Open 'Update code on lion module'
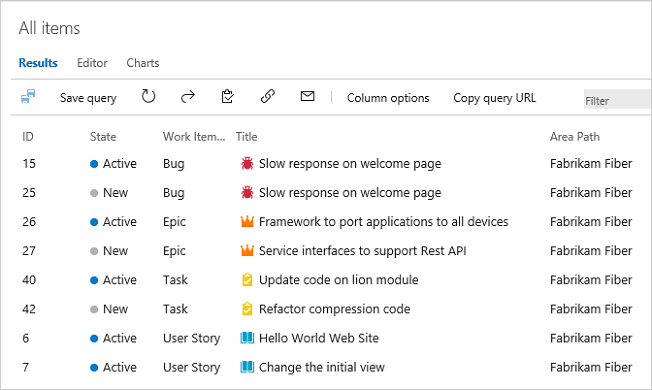This screenshot has height=390, width=652. (338, 280)
